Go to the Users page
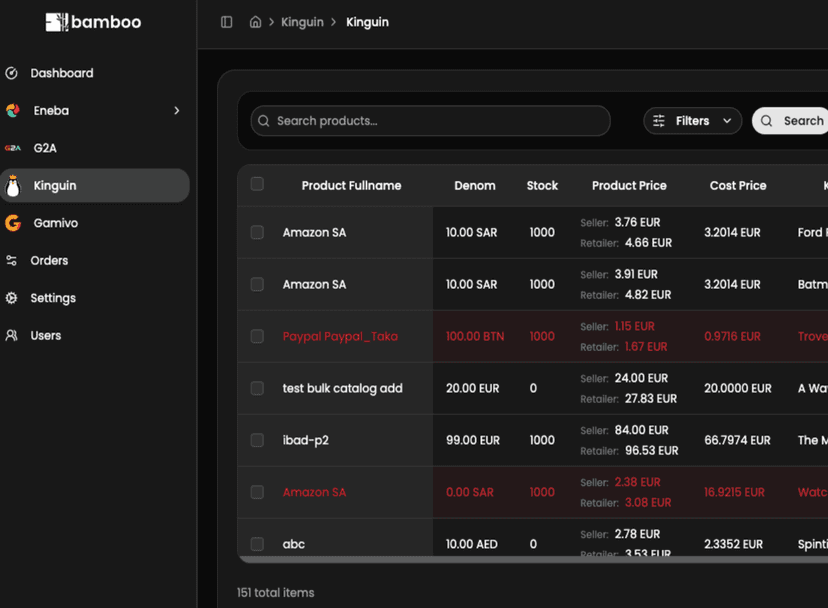 click(x=45, y=336)
